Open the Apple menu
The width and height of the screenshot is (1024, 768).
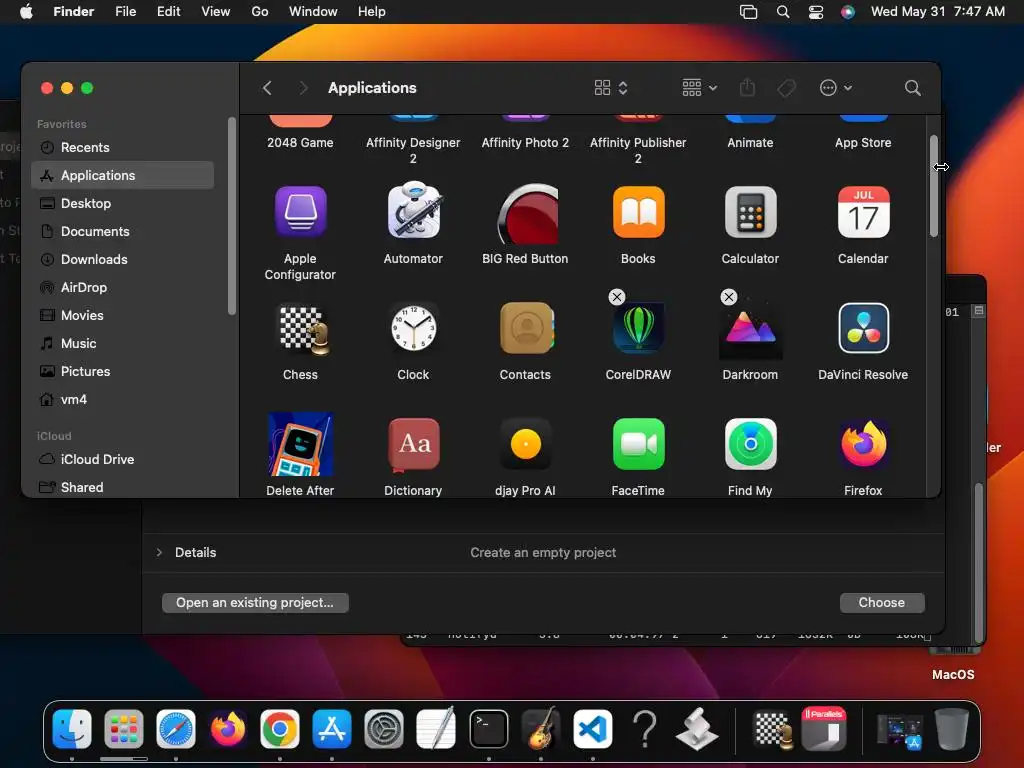[x=26, y=12]
